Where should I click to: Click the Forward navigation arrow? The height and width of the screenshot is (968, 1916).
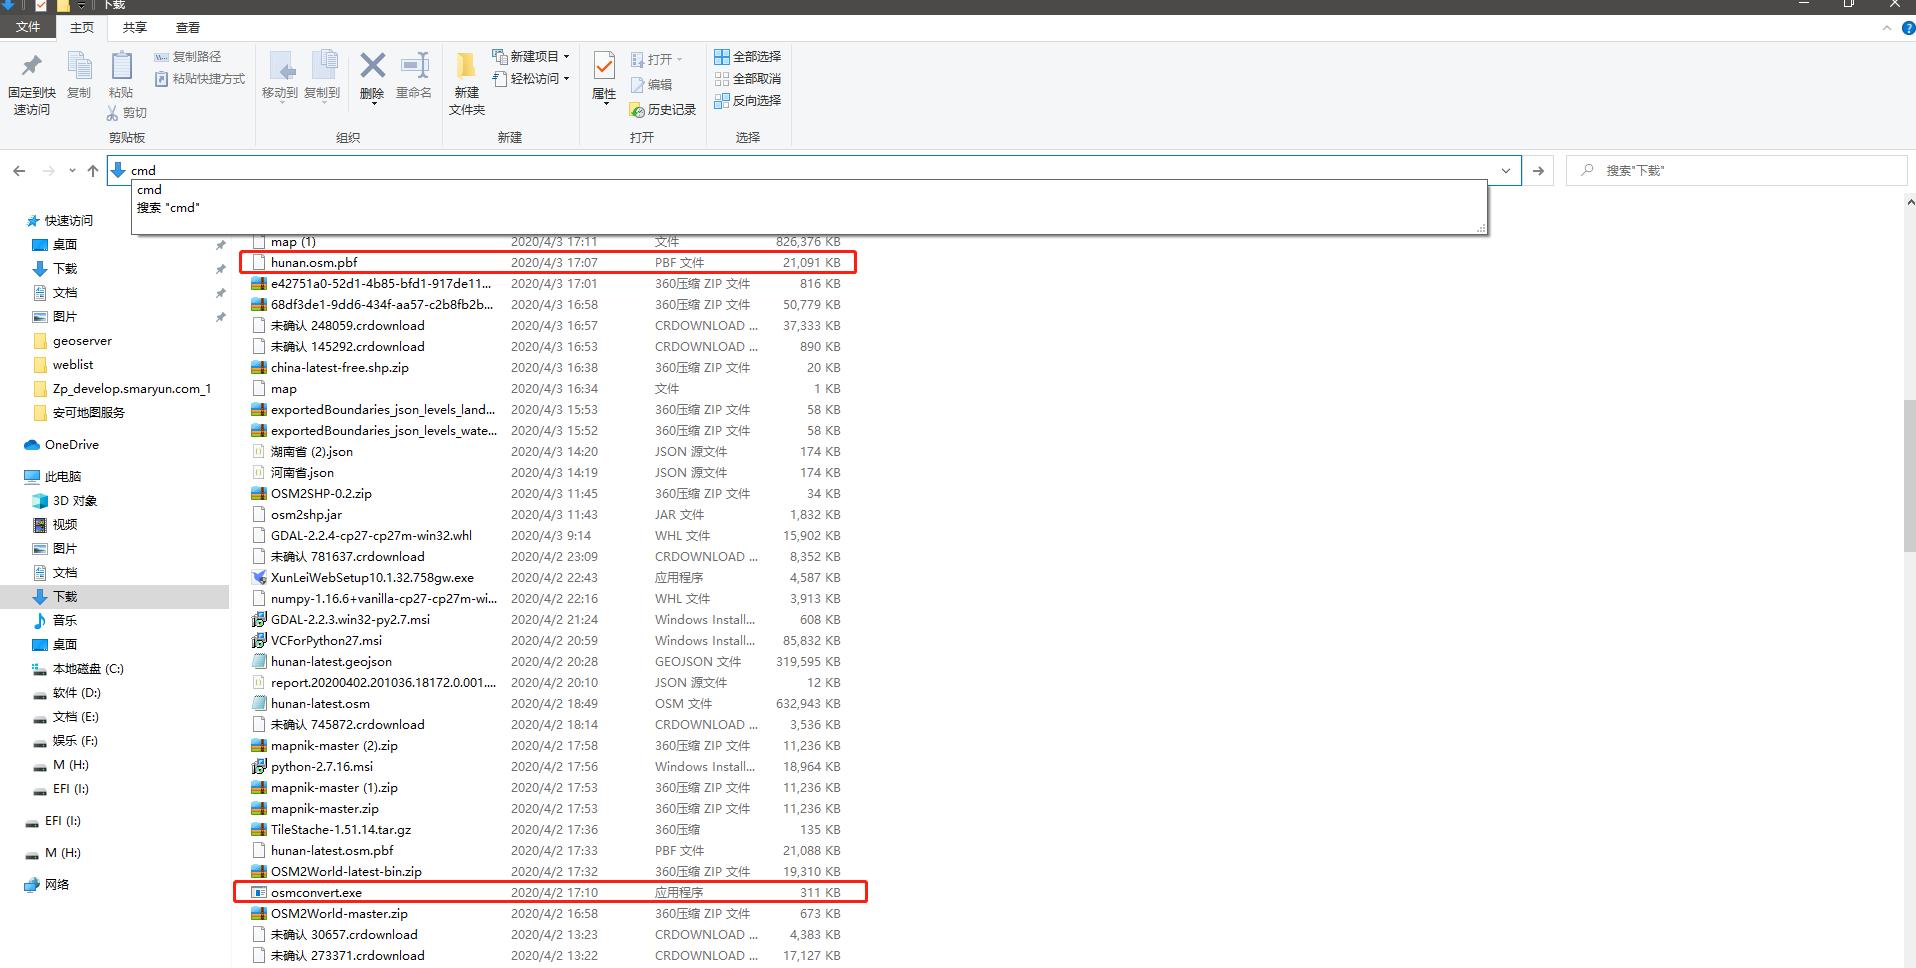click(48, 171)
